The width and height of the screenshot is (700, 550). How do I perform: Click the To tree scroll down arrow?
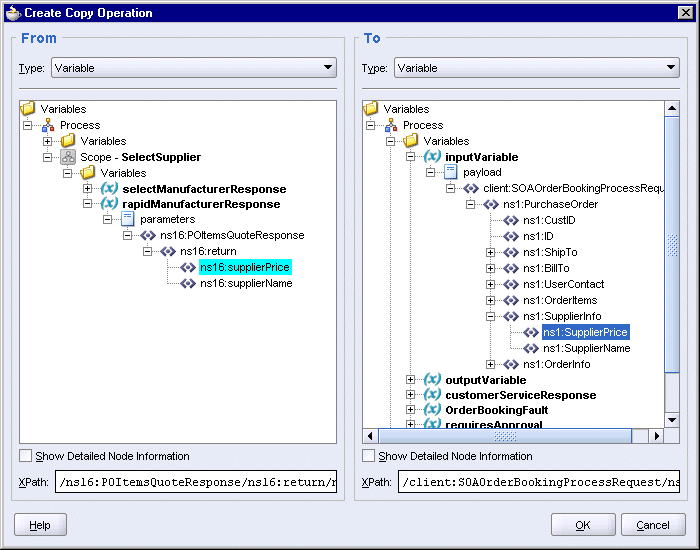(x=672, y=420)
